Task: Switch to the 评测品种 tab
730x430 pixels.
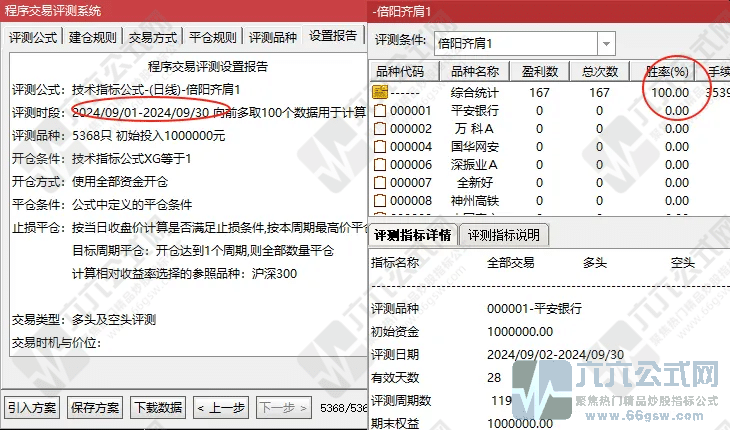Action: click(274, 37)
